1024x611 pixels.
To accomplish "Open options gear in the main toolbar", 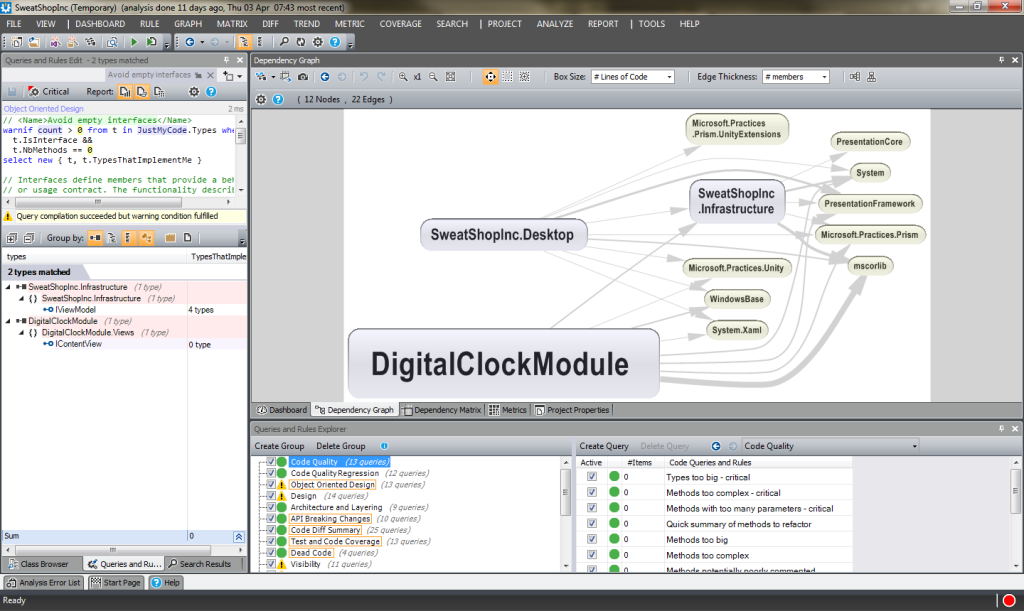I will 317,42.
